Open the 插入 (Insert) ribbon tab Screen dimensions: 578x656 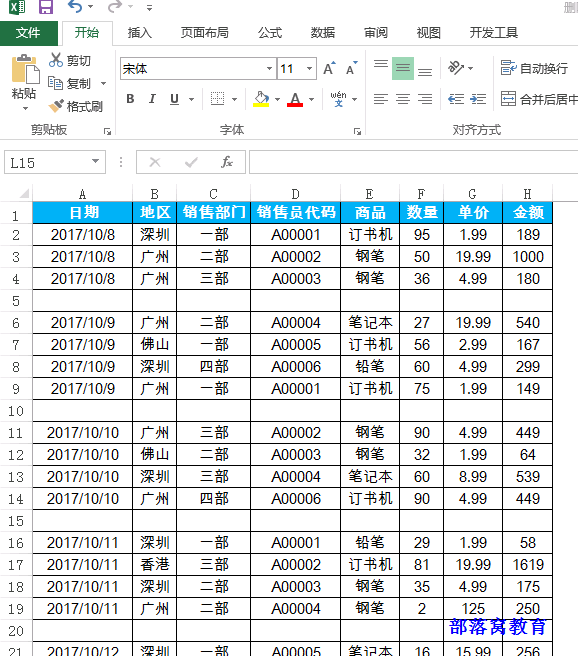(x=139, y=33)
